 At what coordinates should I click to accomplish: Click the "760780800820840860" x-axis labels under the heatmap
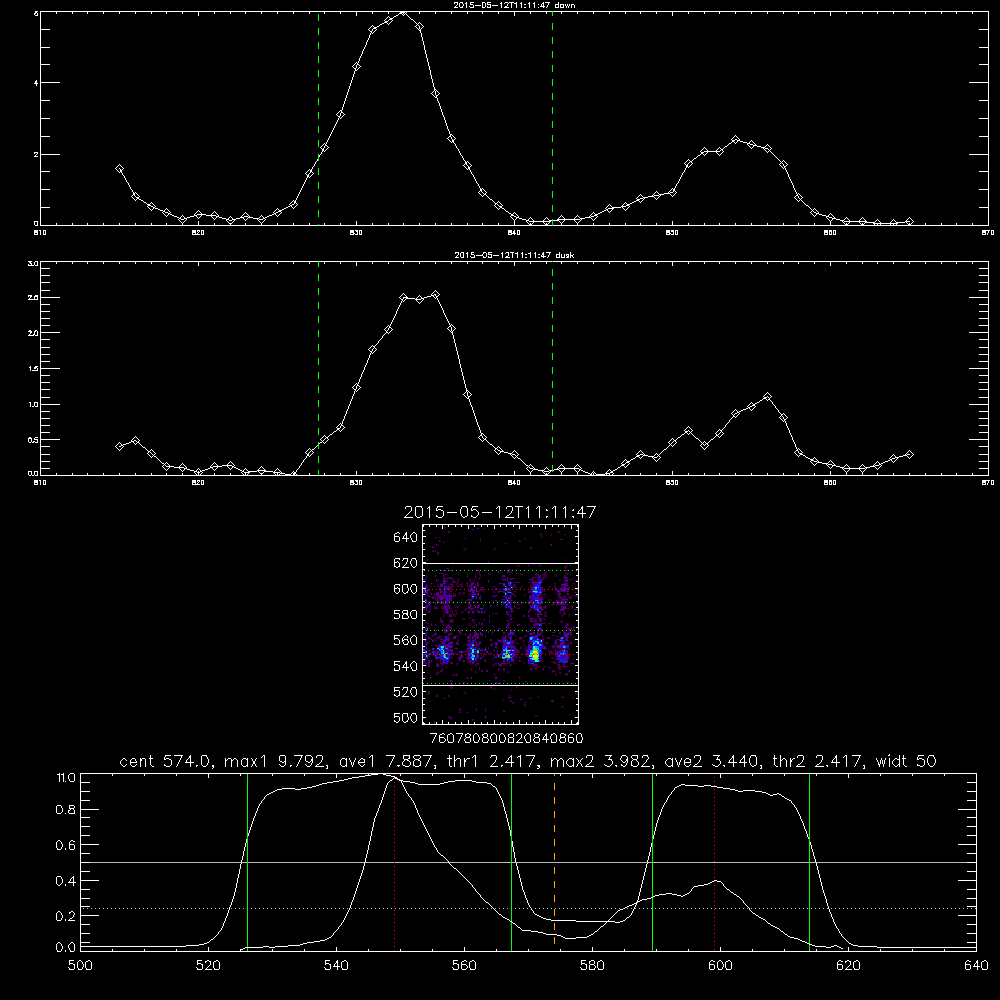[x=506, y=738]
